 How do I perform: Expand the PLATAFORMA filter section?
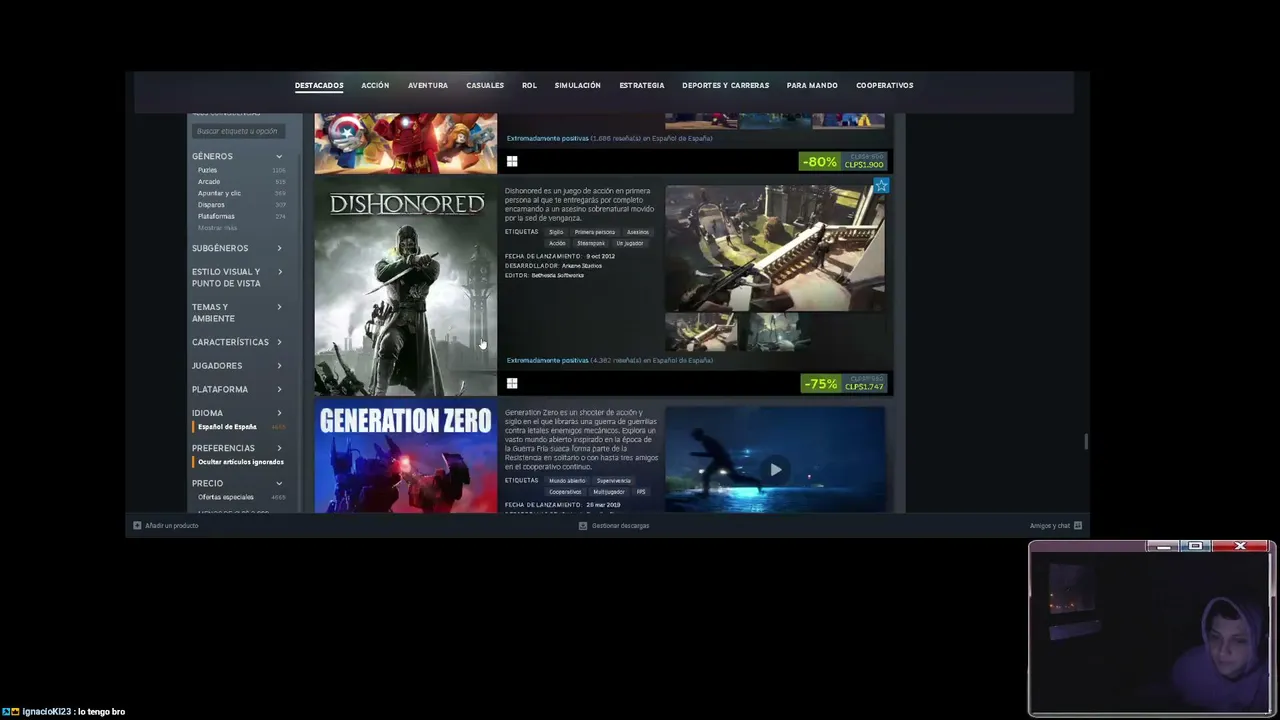point(279,389)
